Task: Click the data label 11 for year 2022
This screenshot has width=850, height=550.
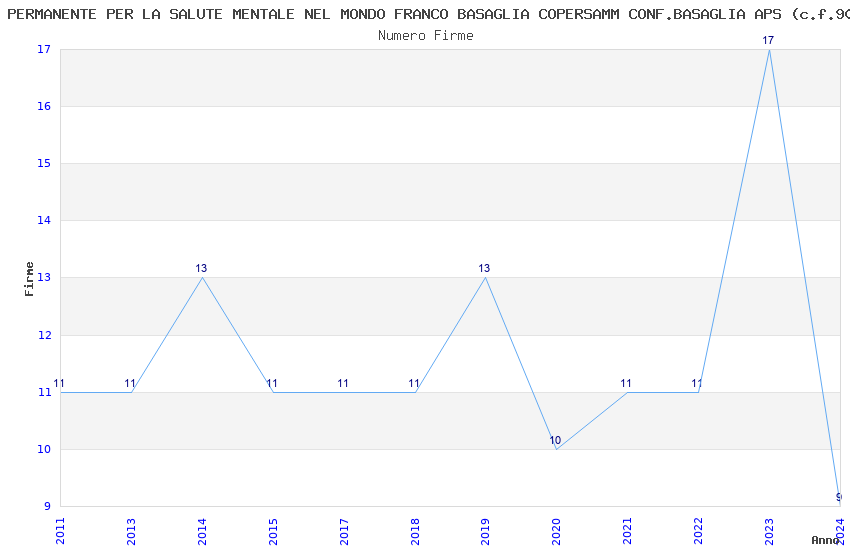Action: 697,383
